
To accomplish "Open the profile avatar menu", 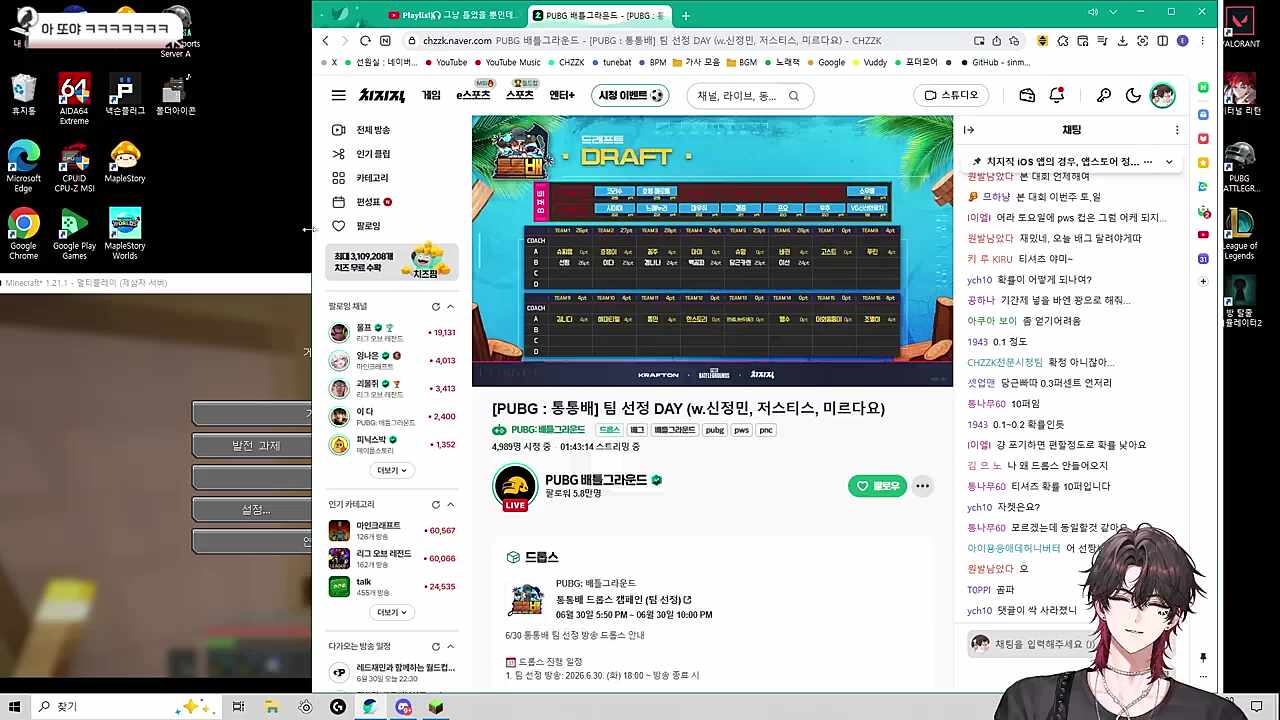I will [1162, 96].
